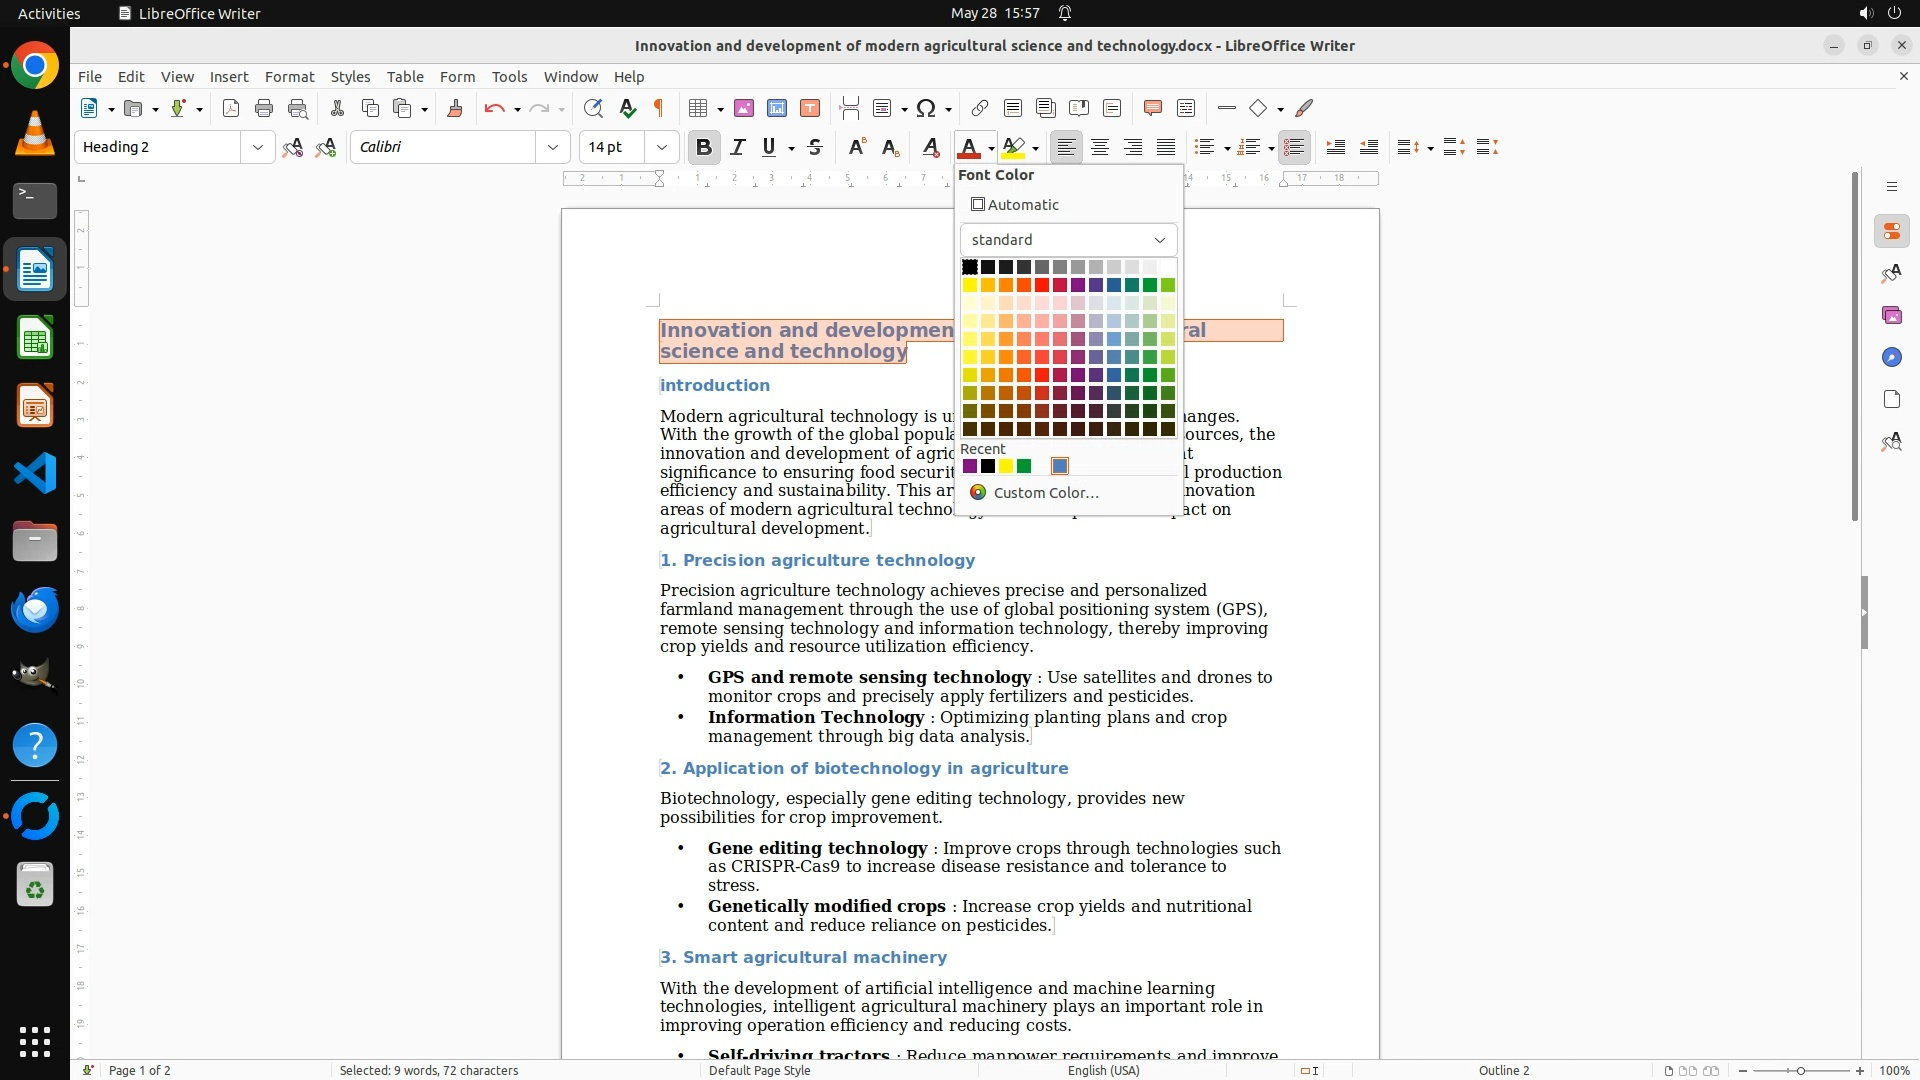Open the Navigator sidebar compass icon
This screenshot has height=1080, width=1920.
pyautogui.click(x=1891, y=357)
